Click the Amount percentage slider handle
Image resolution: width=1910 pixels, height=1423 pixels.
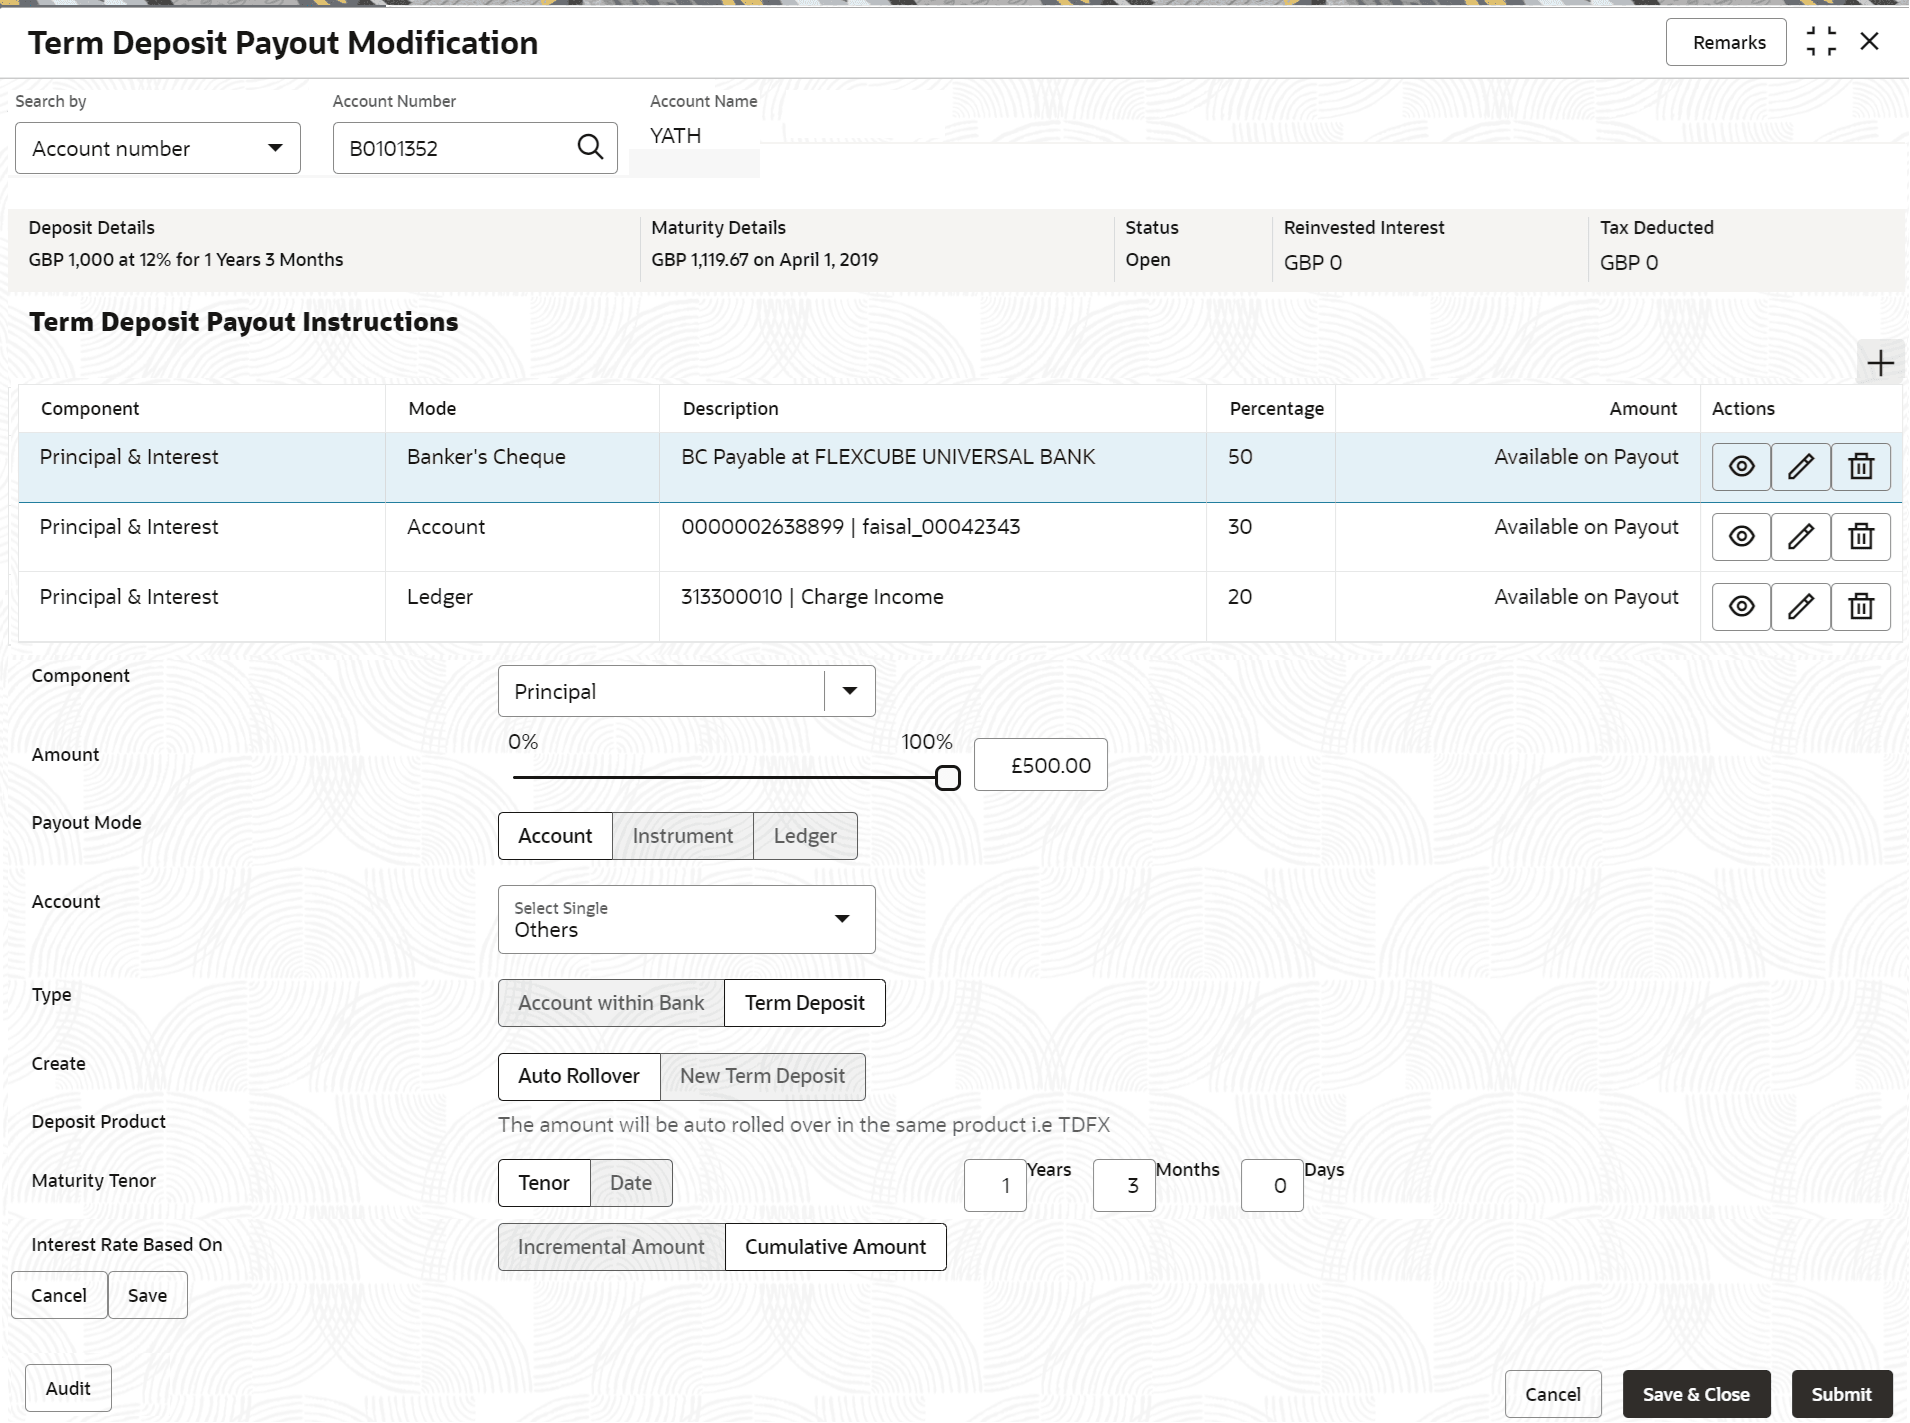tap(947, 778)
